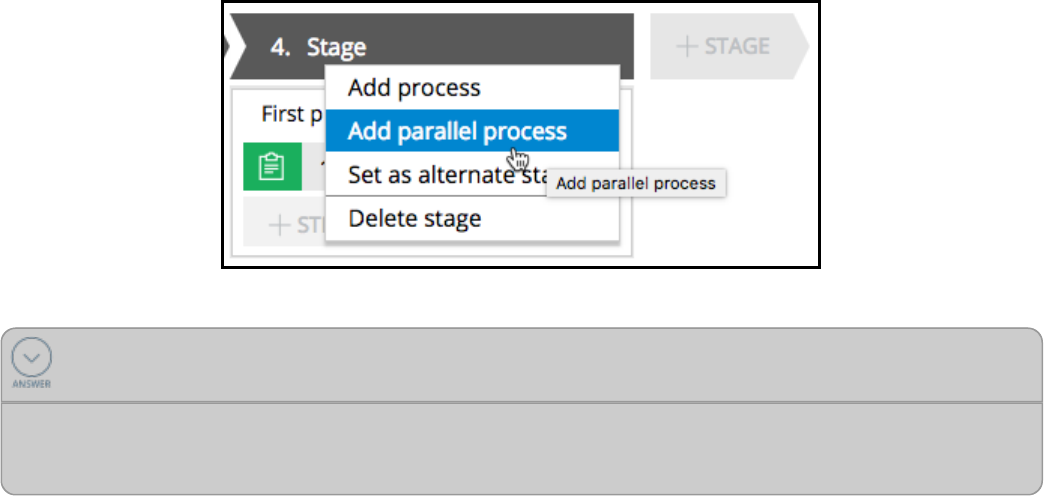The width and height of the screenshot is (1044, 496).
Task: Click the Add parallel process tooltip
Action: click(636, 184)
